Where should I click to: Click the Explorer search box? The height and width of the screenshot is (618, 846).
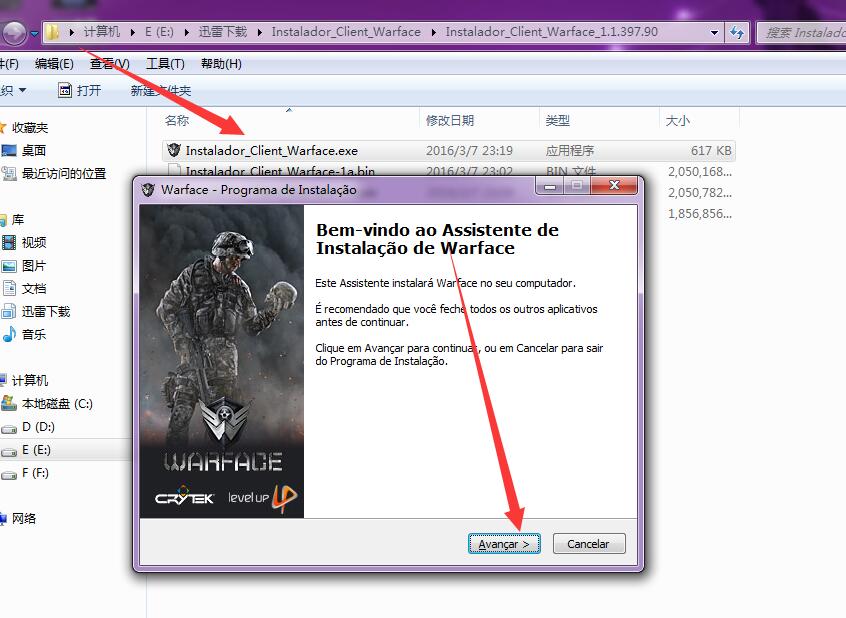tap(801, 32)
